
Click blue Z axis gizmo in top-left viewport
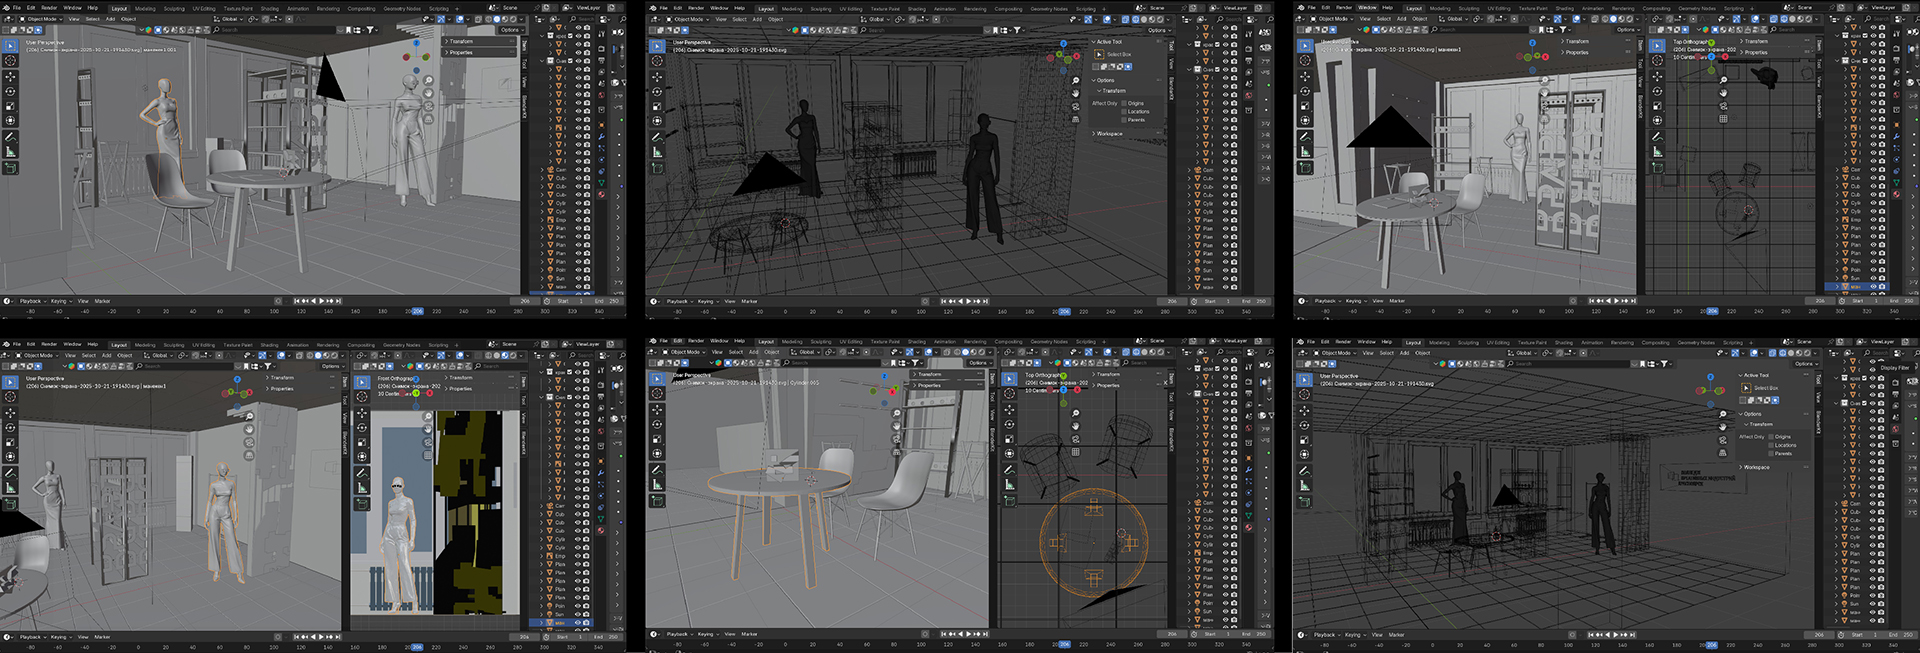417,44
